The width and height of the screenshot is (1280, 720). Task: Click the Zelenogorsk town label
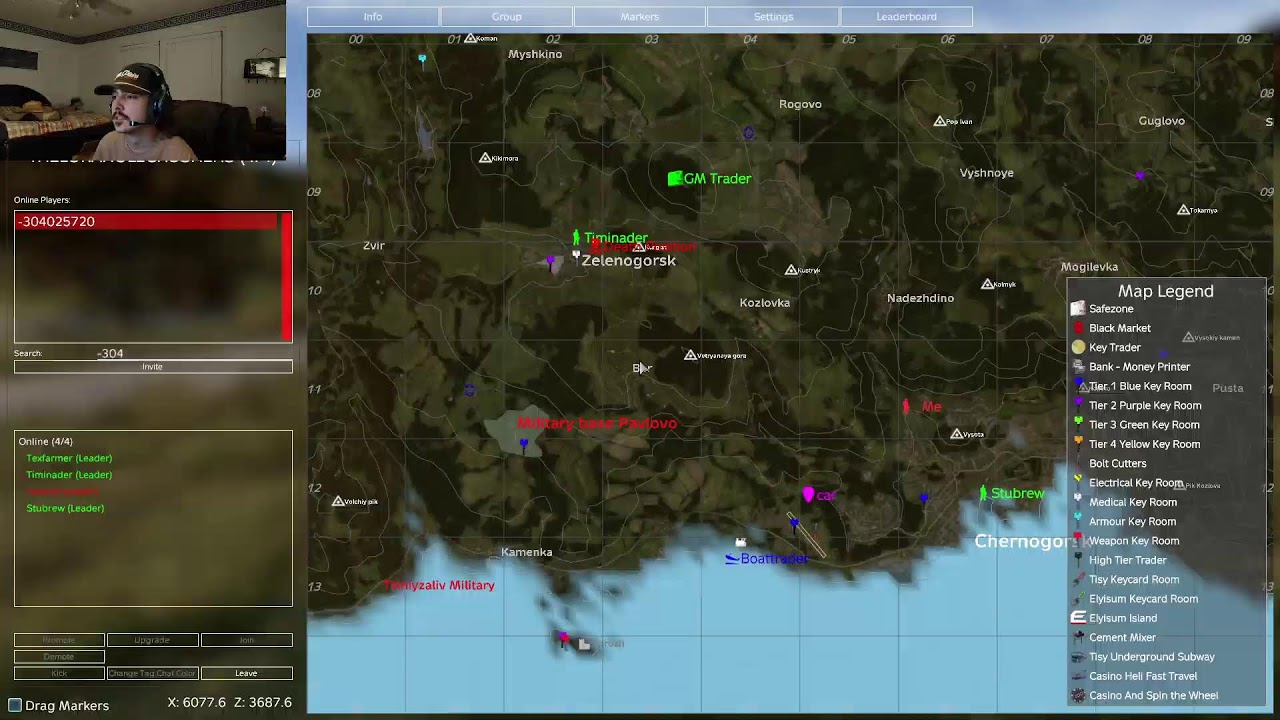click(x=628, y=261)
